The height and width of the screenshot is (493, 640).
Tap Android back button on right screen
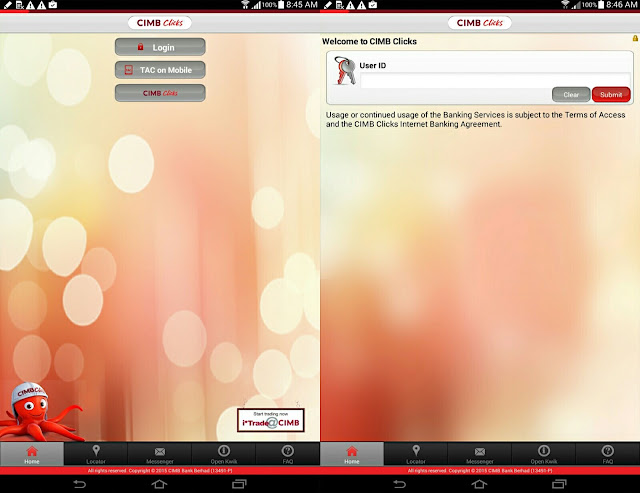point(400,484)
